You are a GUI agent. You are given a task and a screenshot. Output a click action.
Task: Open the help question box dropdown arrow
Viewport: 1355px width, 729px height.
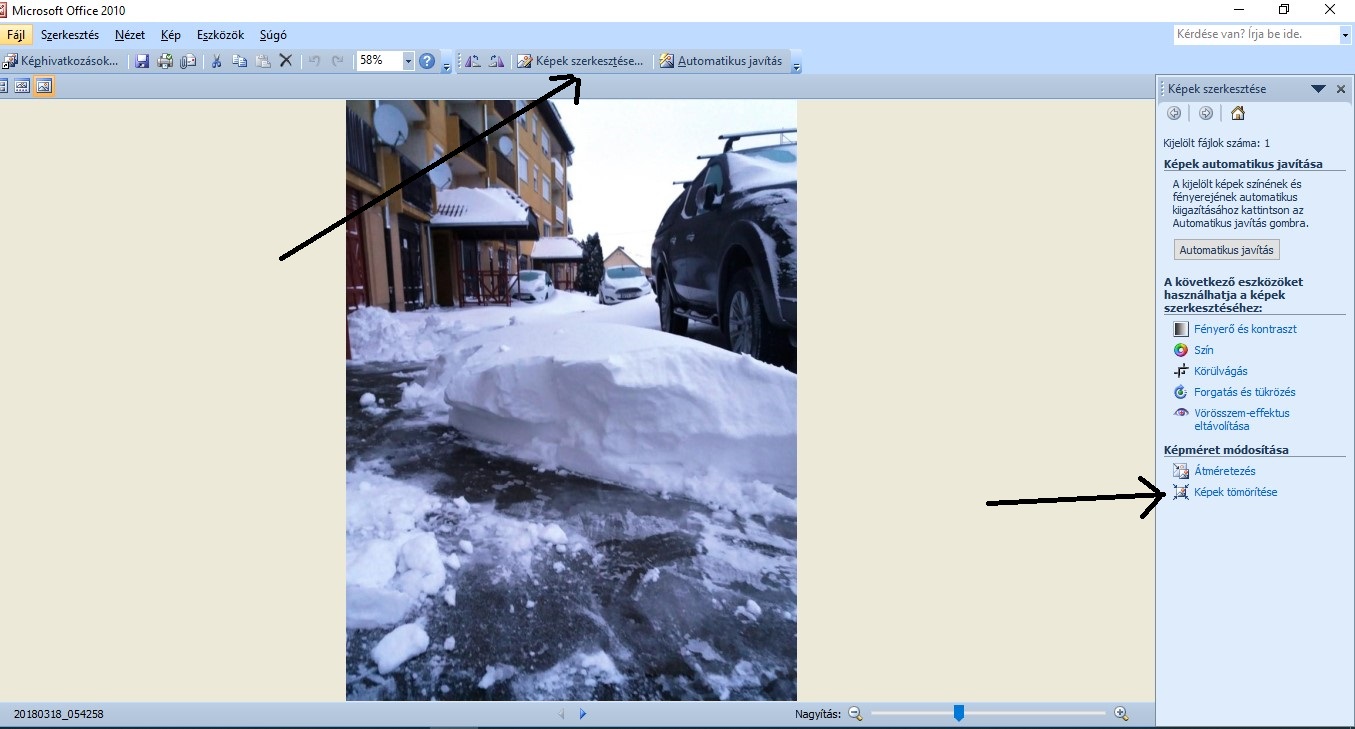1344,34
